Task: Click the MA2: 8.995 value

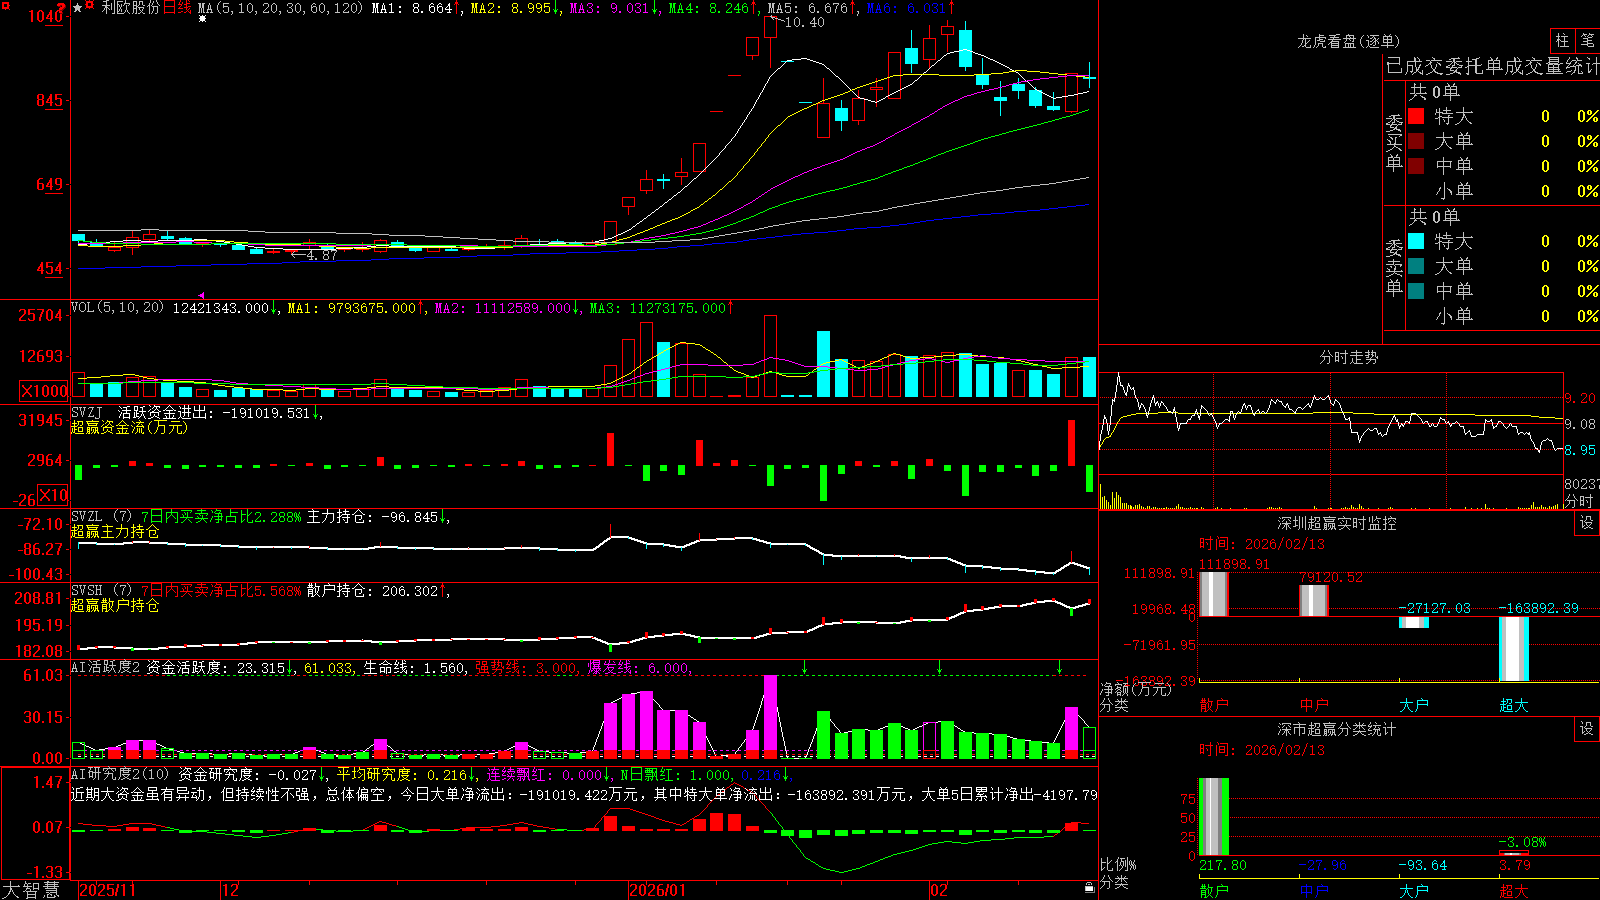Action: pyautogui.click(x=510, y=8)
